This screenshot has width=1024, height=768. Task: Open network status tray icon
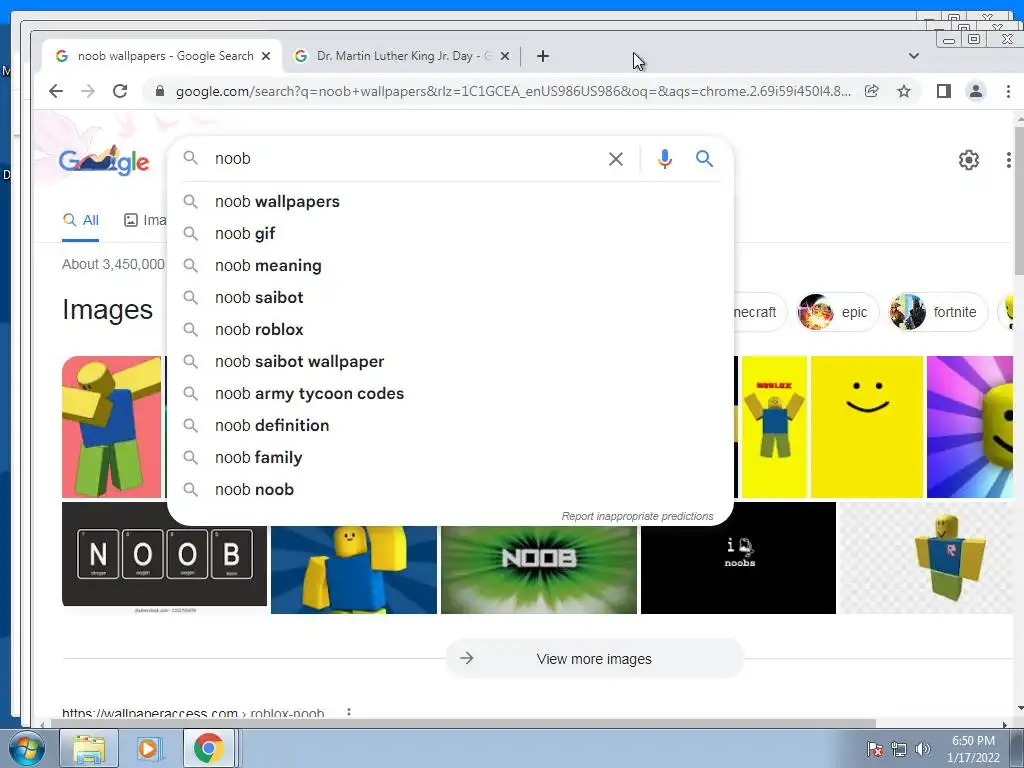(899, 749)
